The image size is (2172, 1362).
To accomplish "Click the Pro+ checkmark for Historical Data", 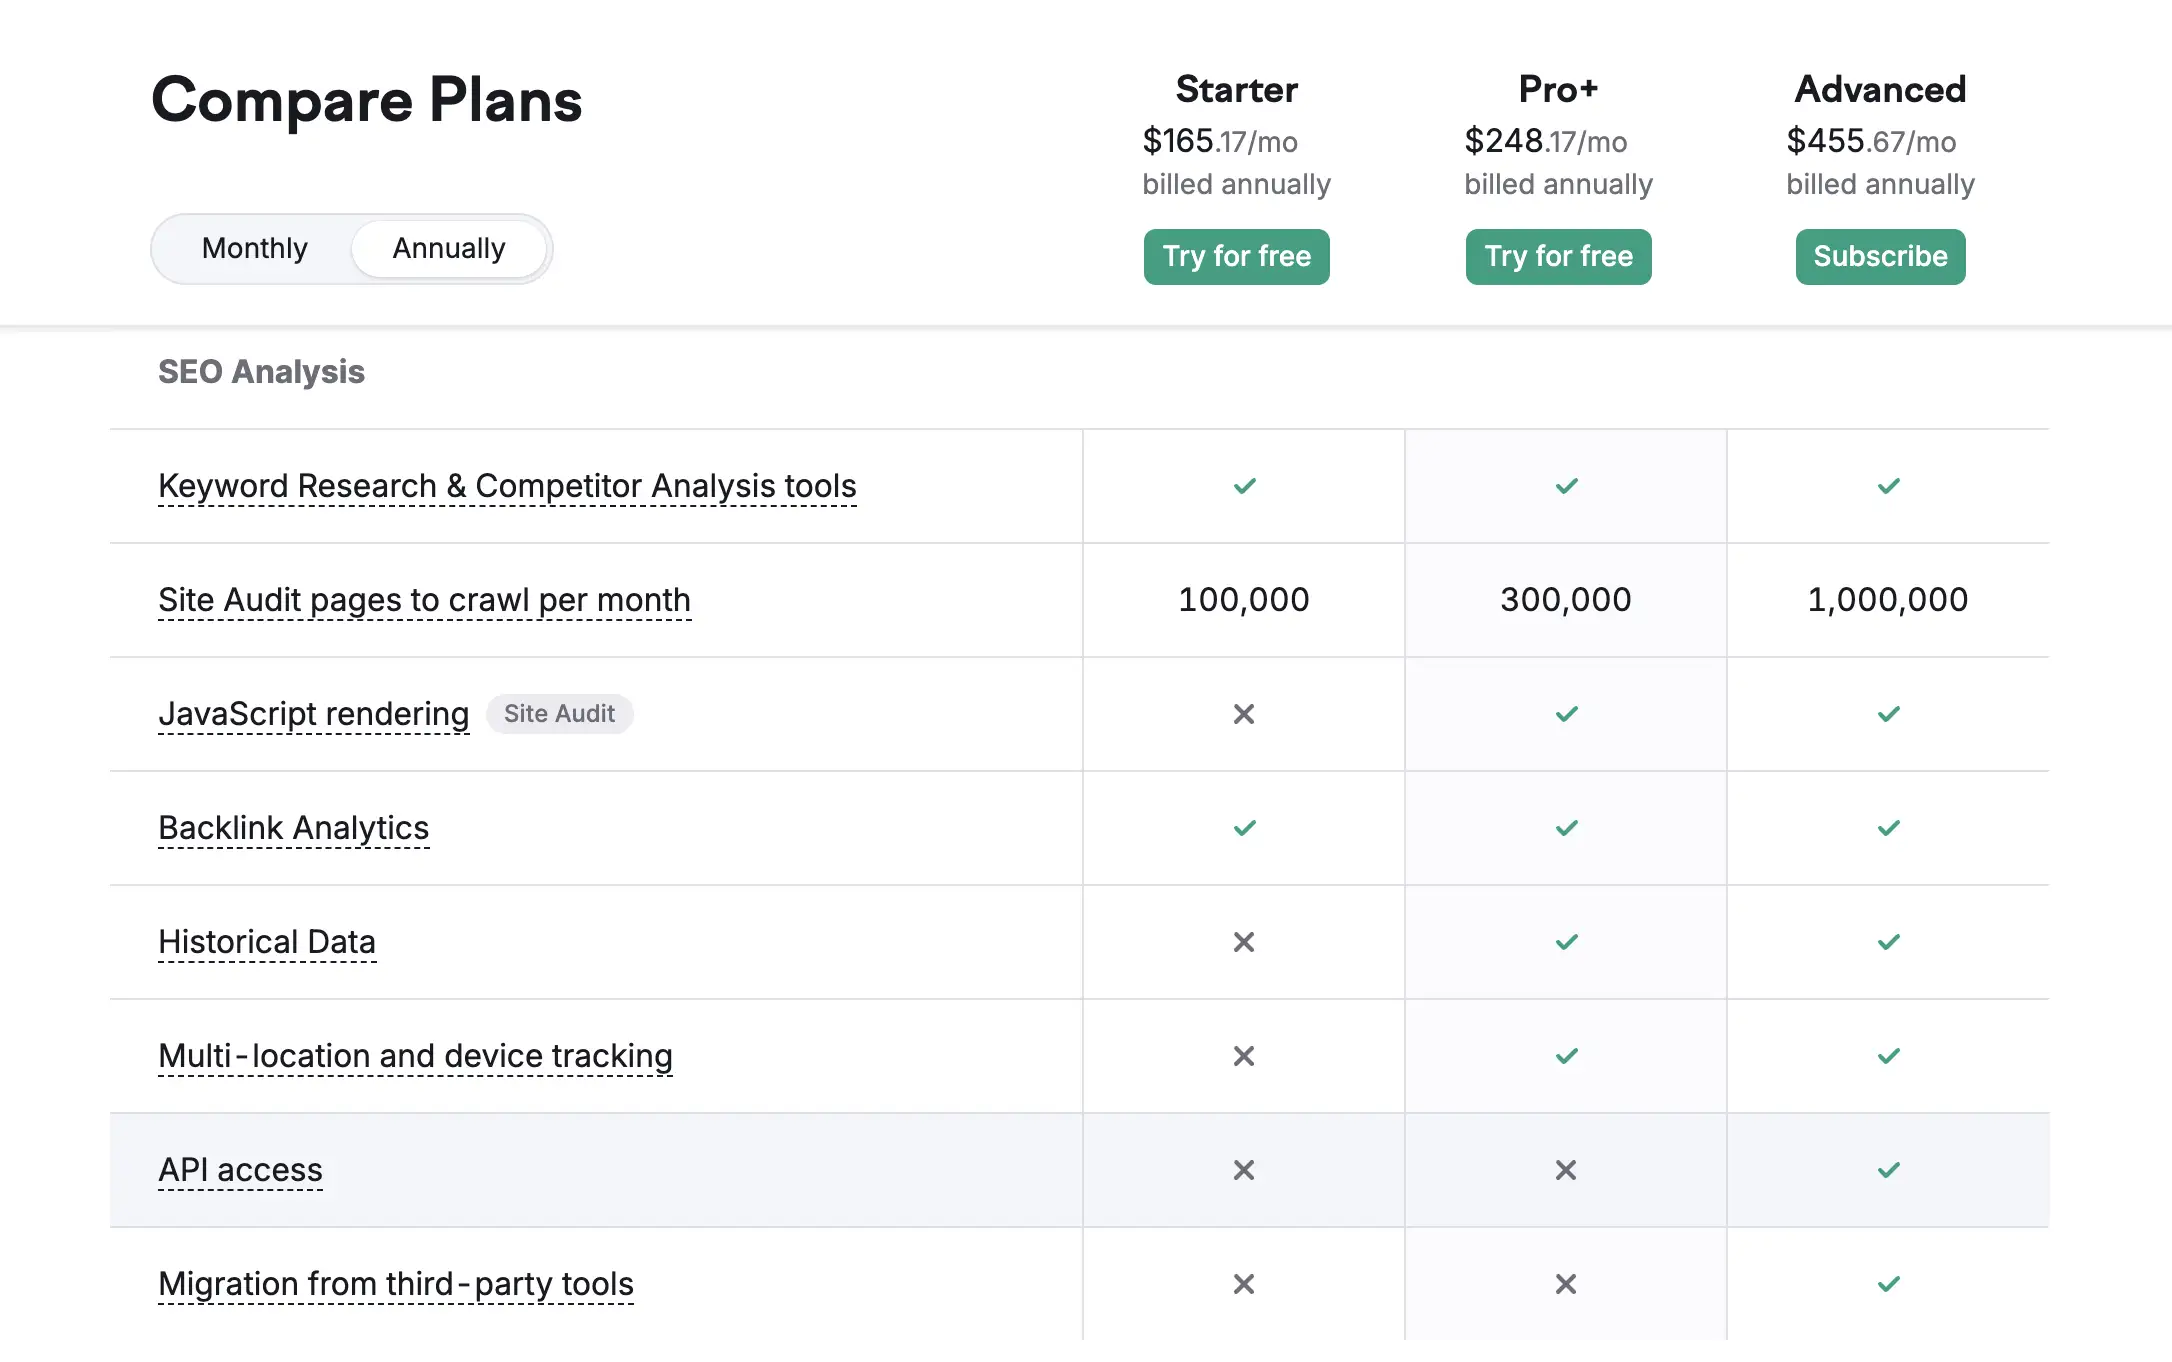I will pyautogui.click(x=1565, y=941).
